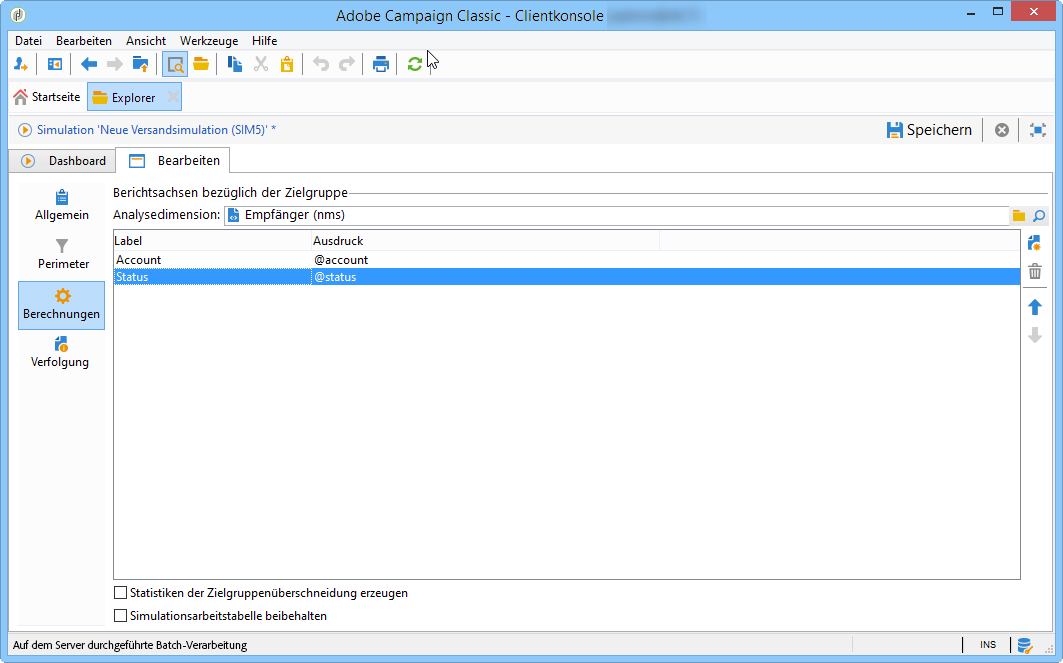Click the INS indicator in status bar

pyautogui.click(x=988, y=645)
